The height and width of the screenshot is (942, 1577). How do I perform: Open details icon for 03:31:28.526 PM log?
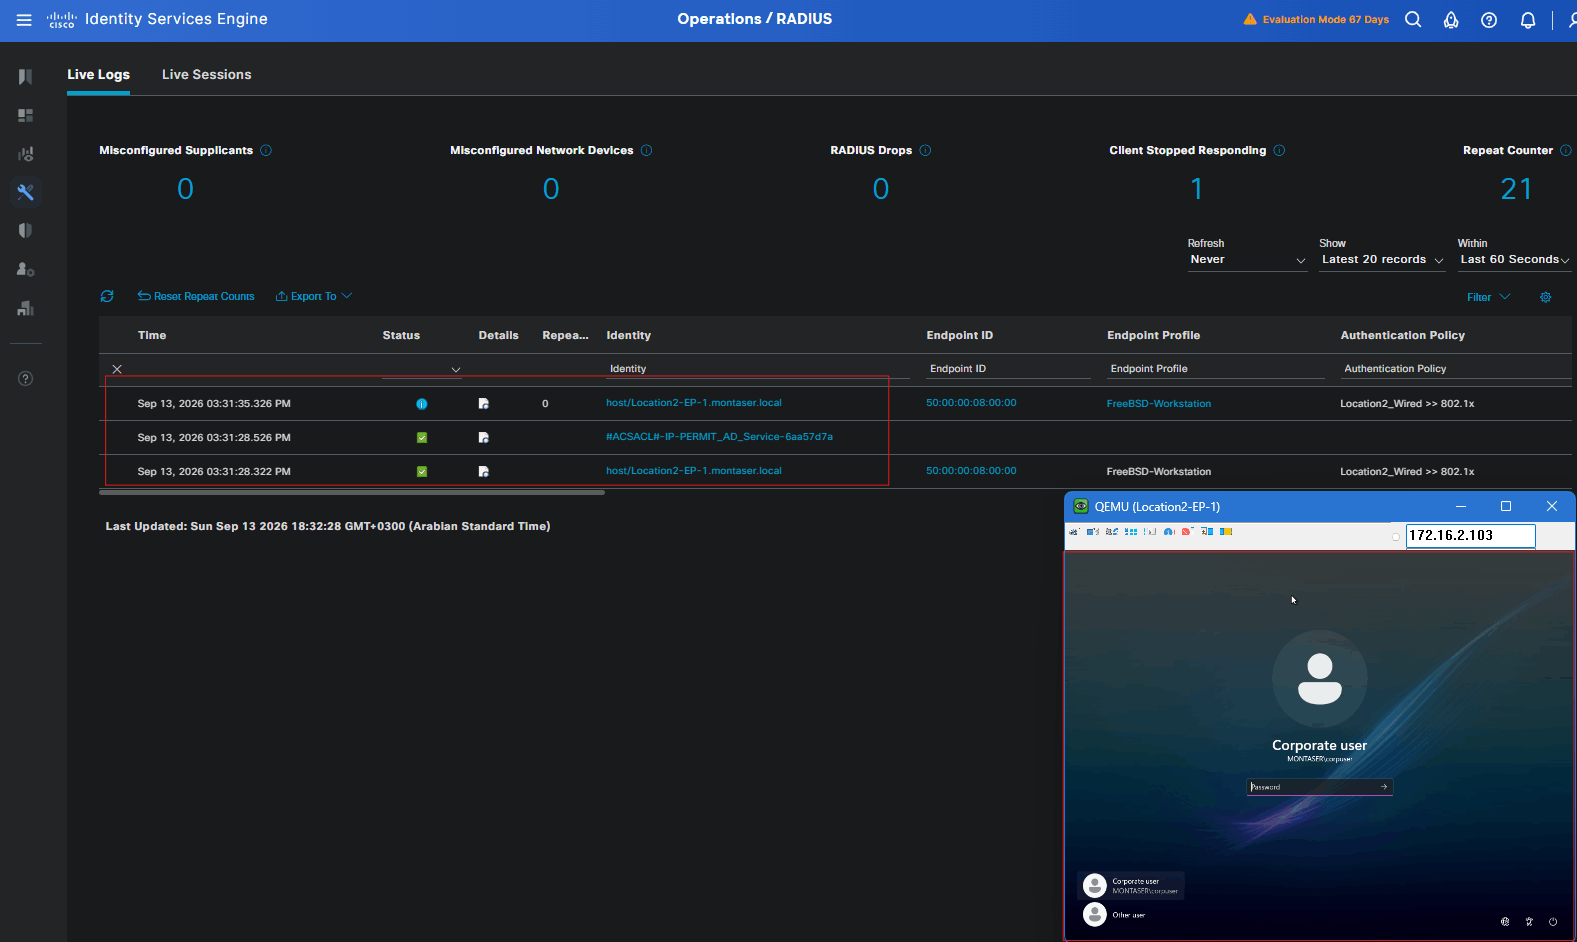[484, 438]
